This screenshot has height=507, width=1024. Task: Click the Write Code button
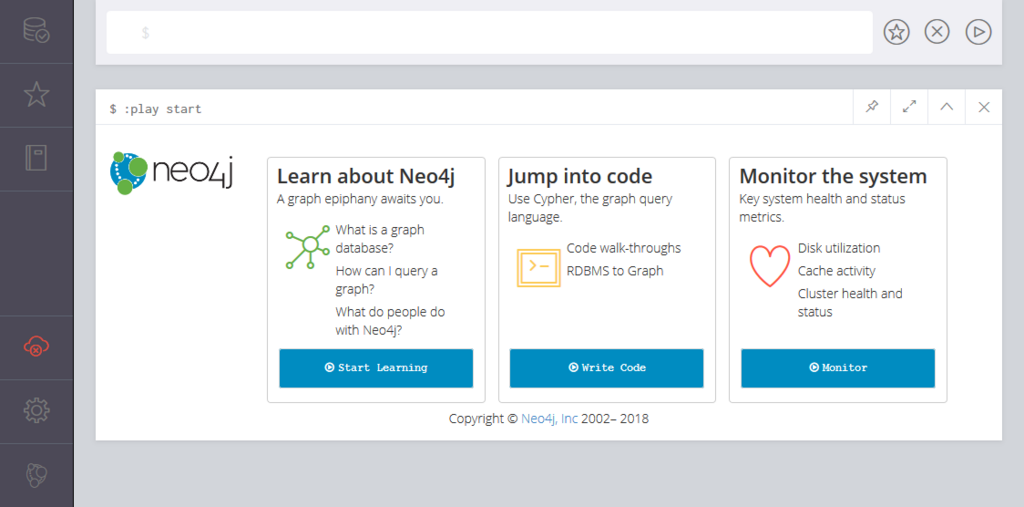click(607, 368)
